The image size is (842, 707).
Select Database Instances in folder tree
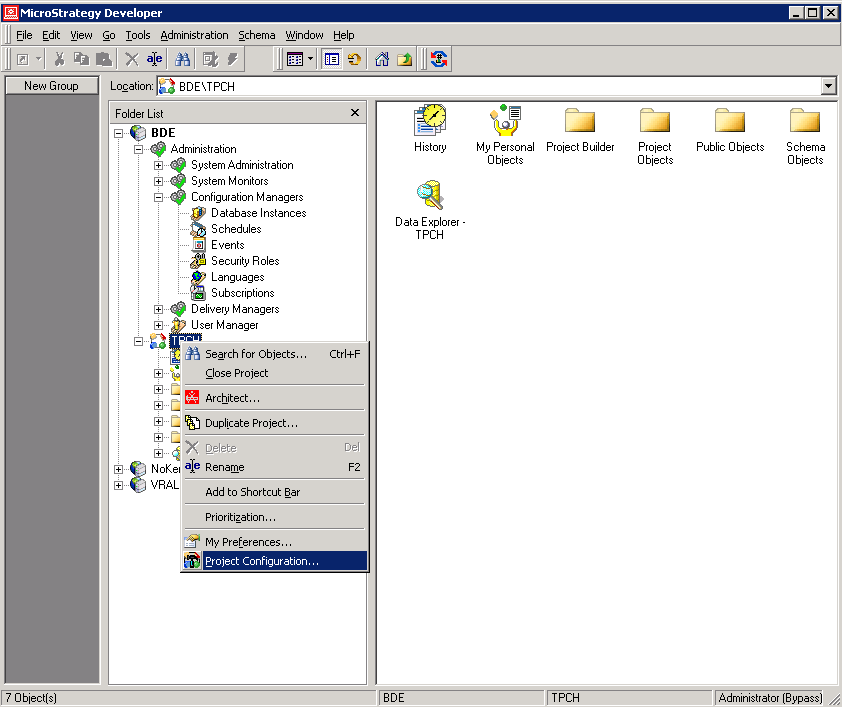pyautogui.click(x=259, y=213)
